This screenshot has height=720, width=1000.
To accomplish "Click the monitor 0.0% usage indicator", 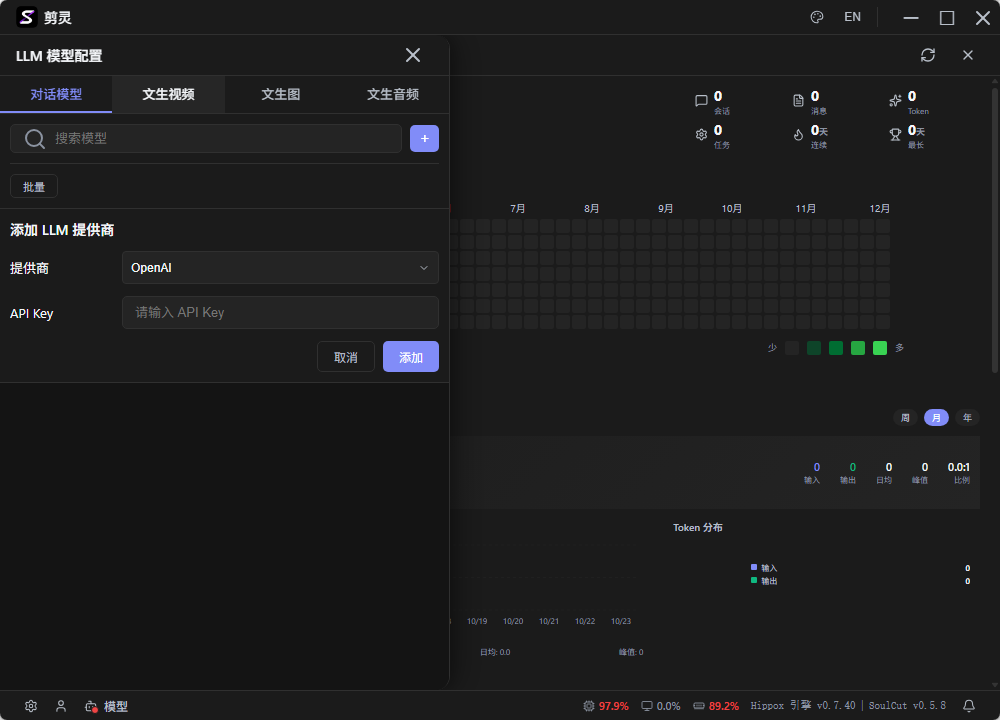I will tap(661, 706).
